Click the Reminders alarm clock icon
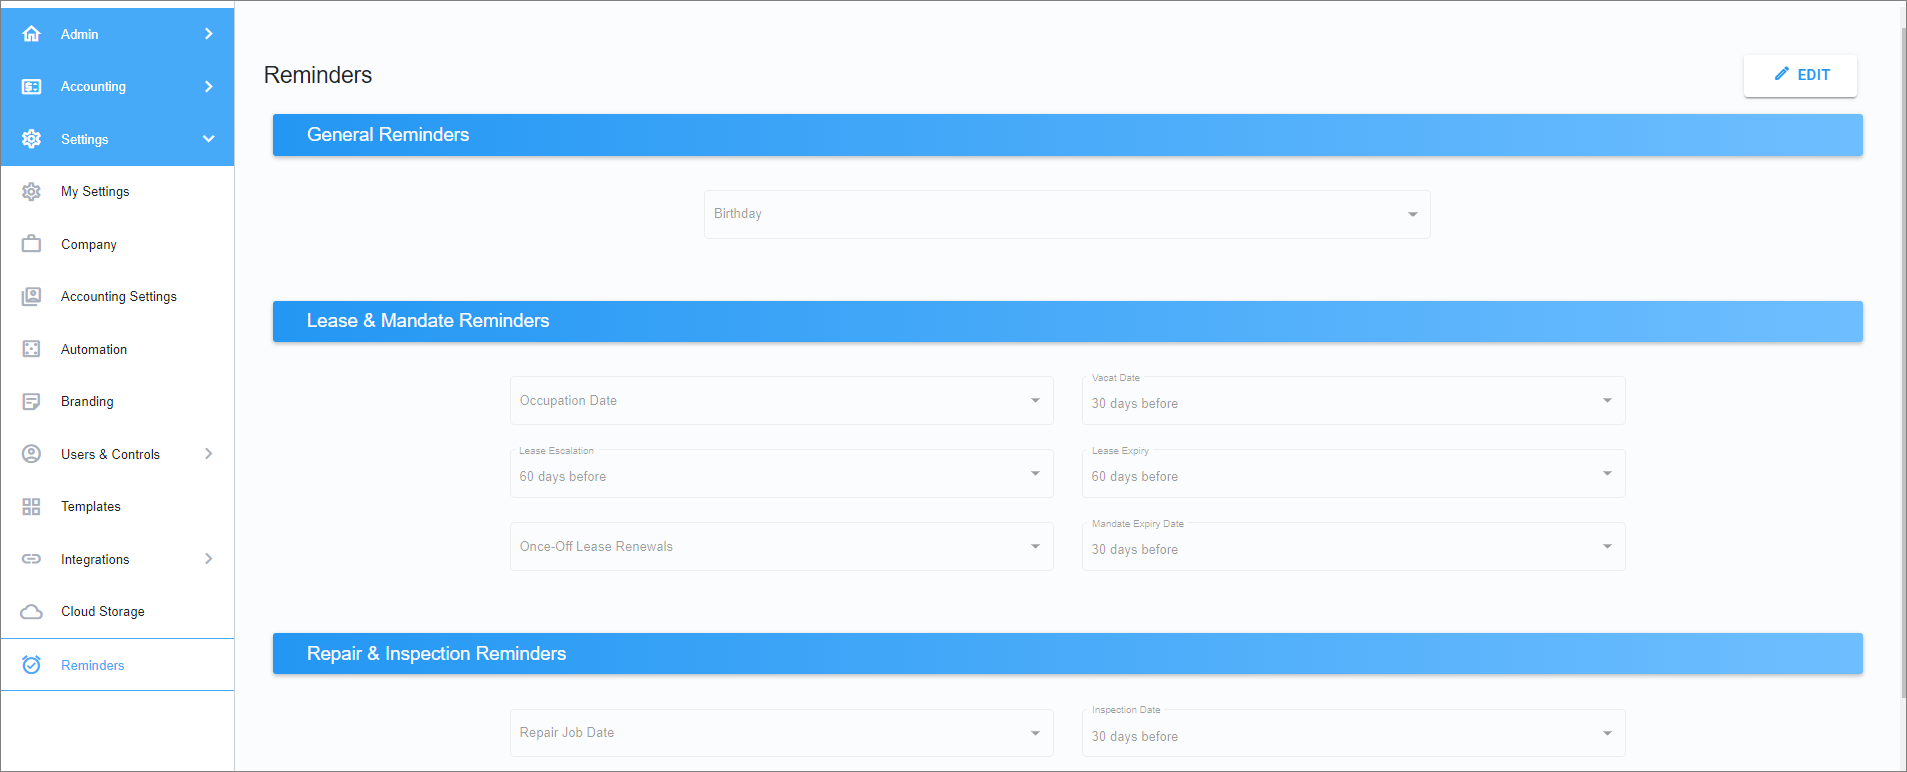 tap(31, 665)
